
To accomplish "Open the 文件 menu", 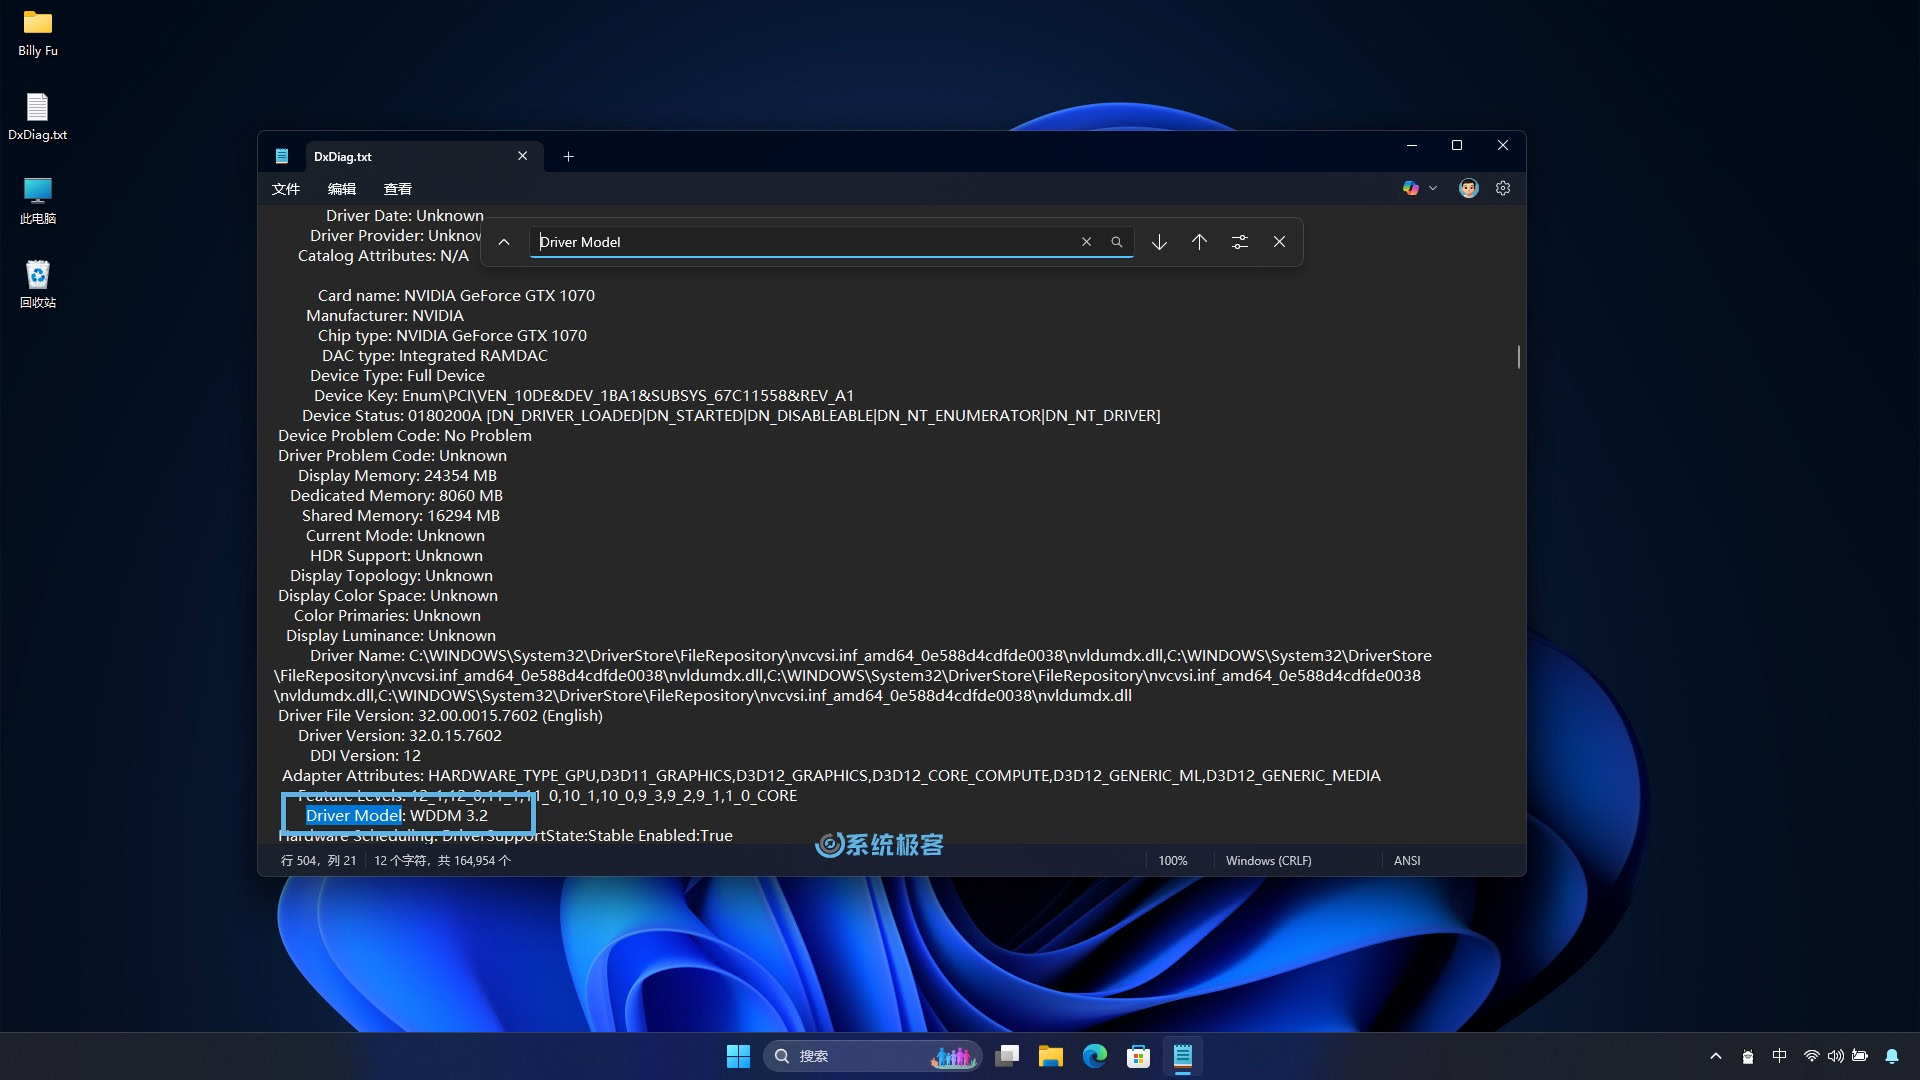I will pos(286,189).
